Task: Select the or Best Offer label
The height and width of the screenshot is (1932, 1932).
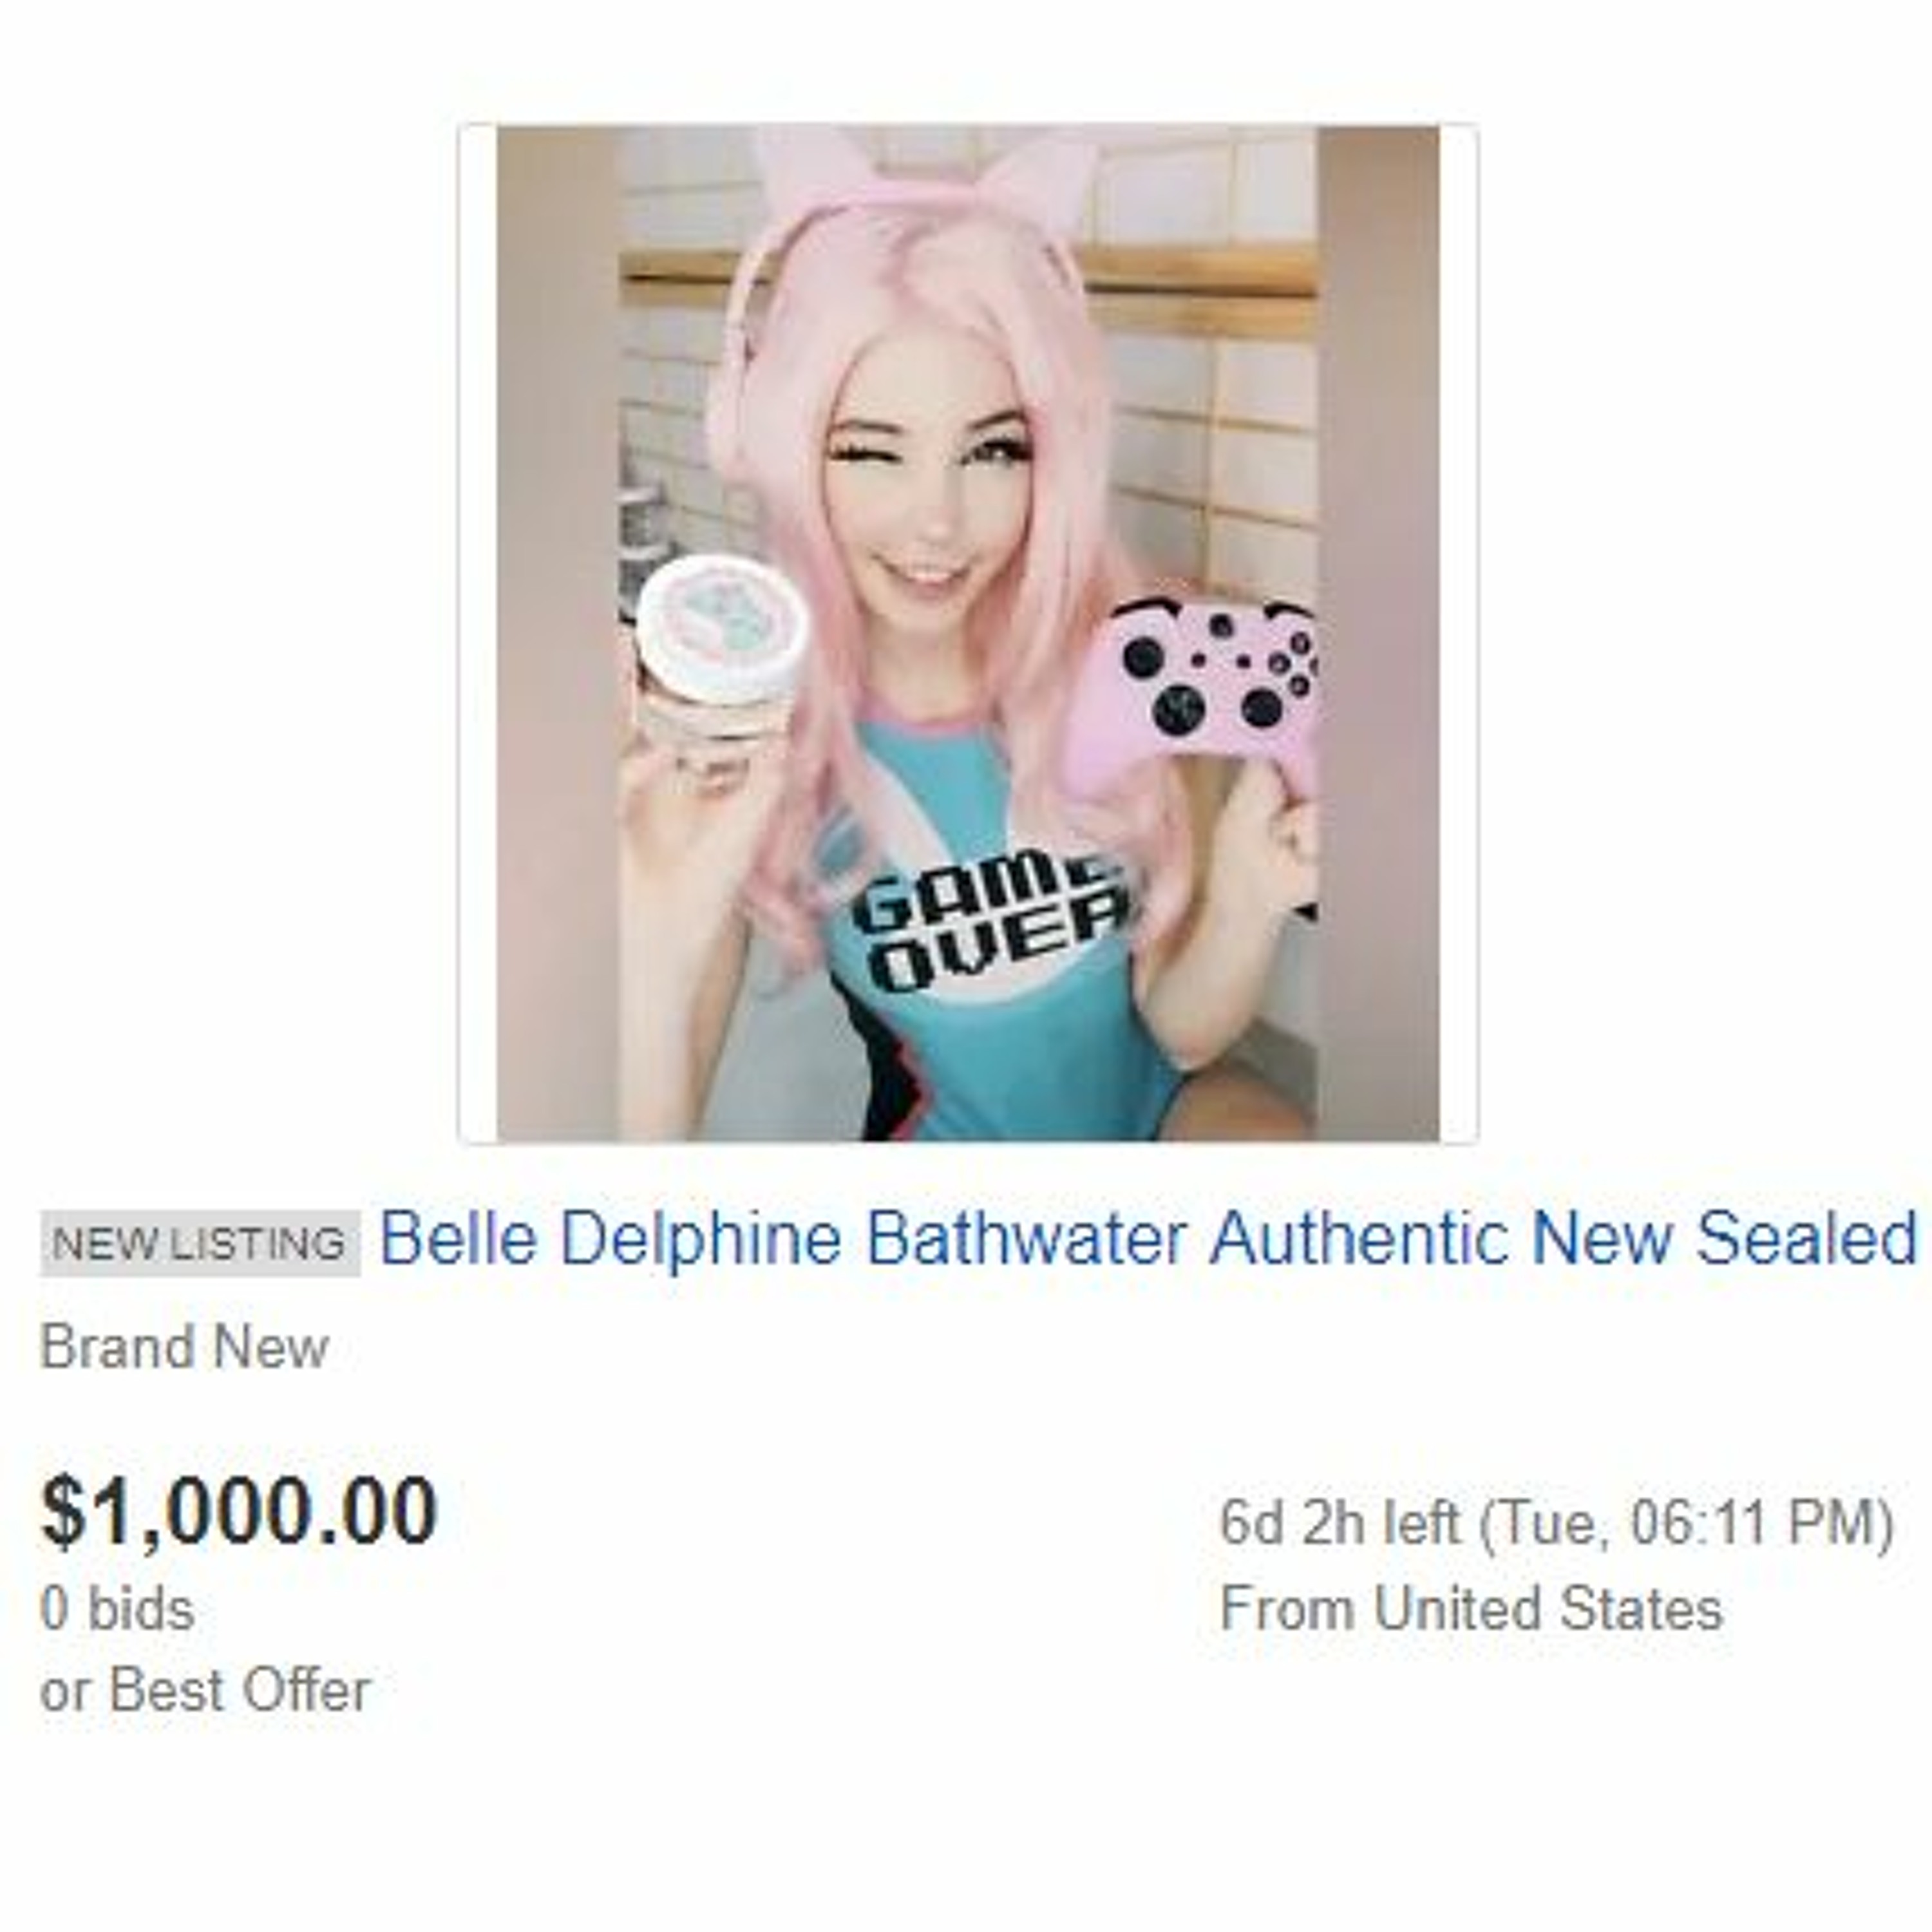Action: coord(205,1690)
